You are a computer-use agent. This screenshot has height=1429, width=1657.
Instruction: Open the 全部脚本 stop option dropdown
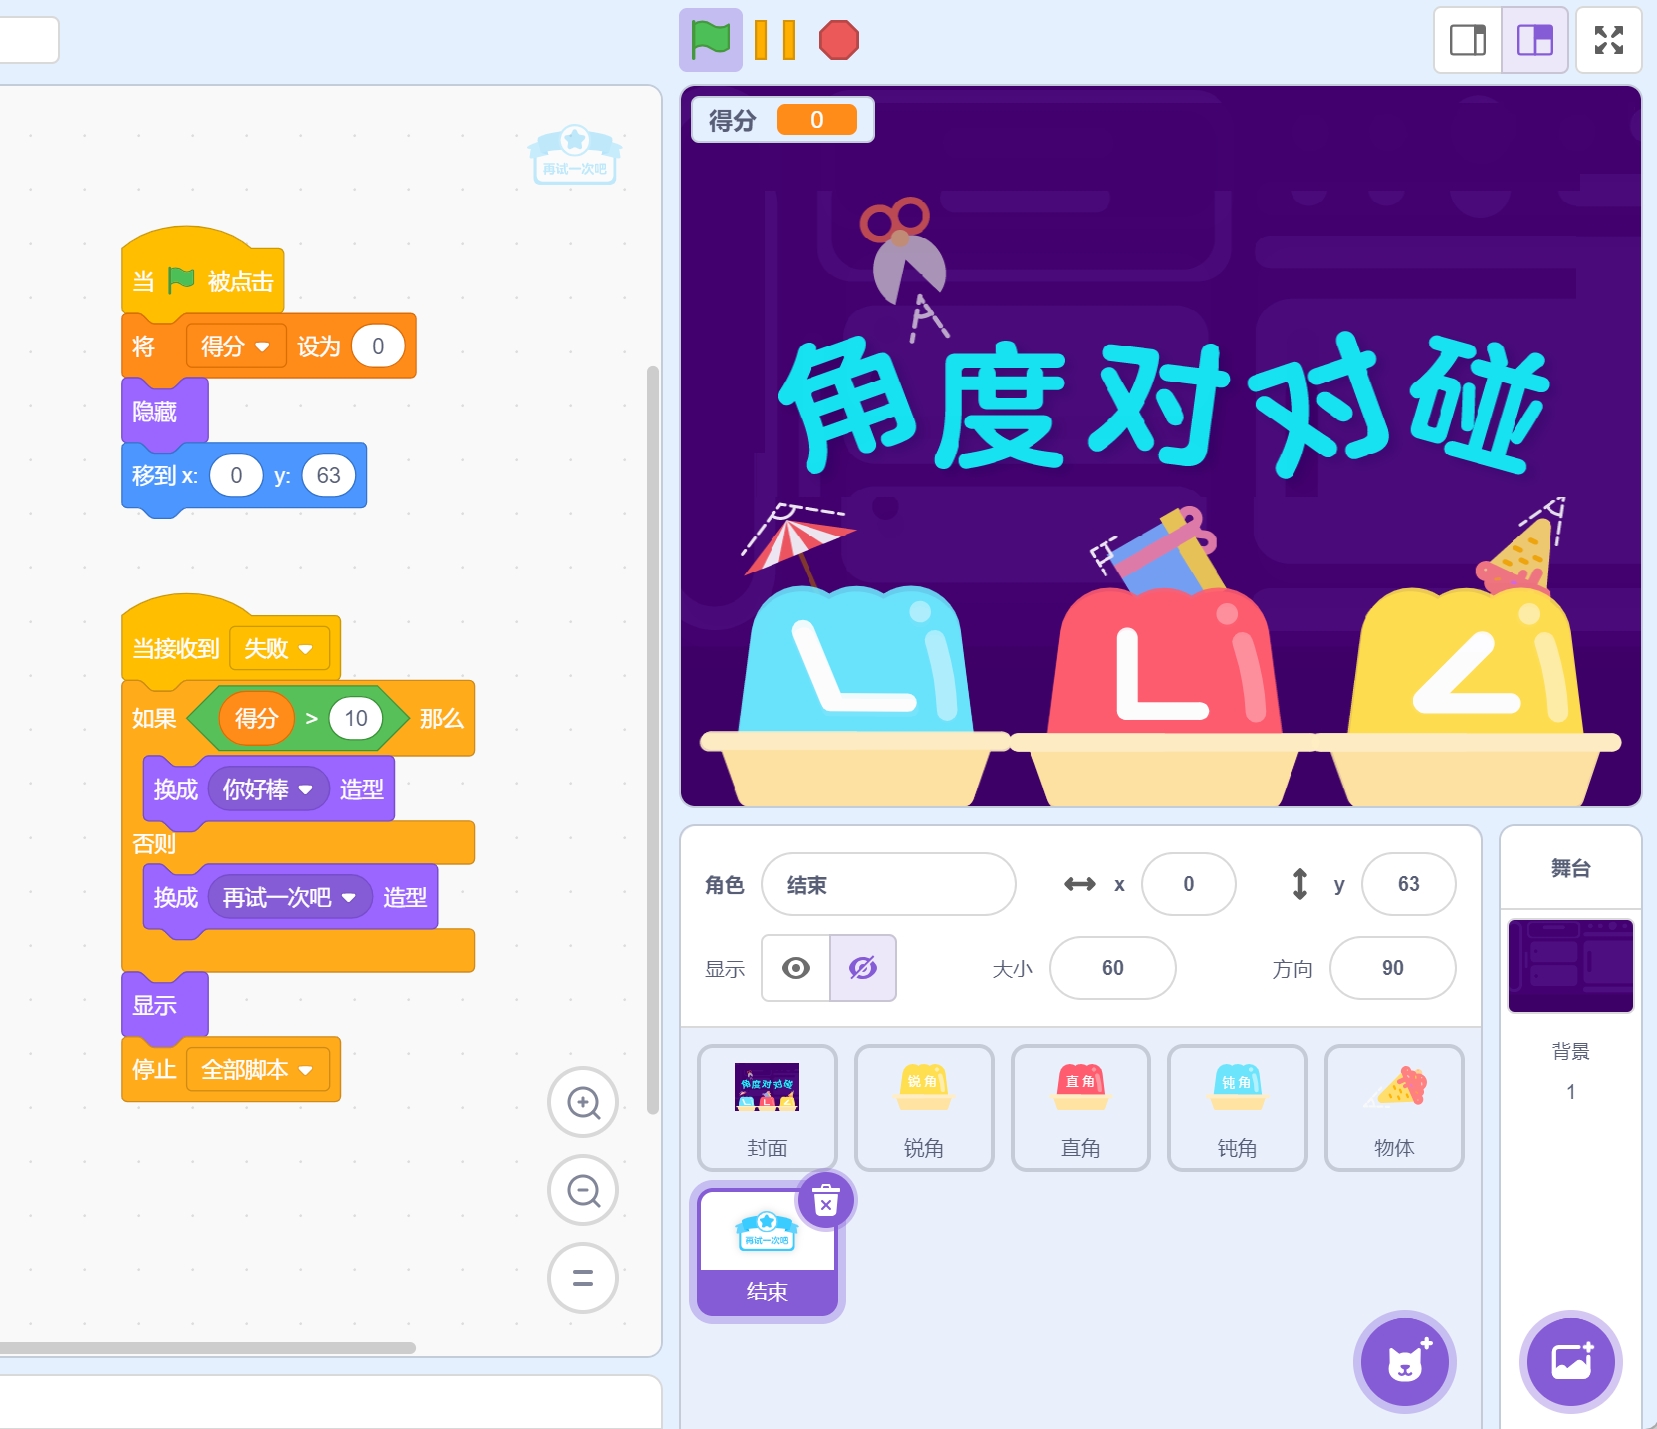point(306,1070)
